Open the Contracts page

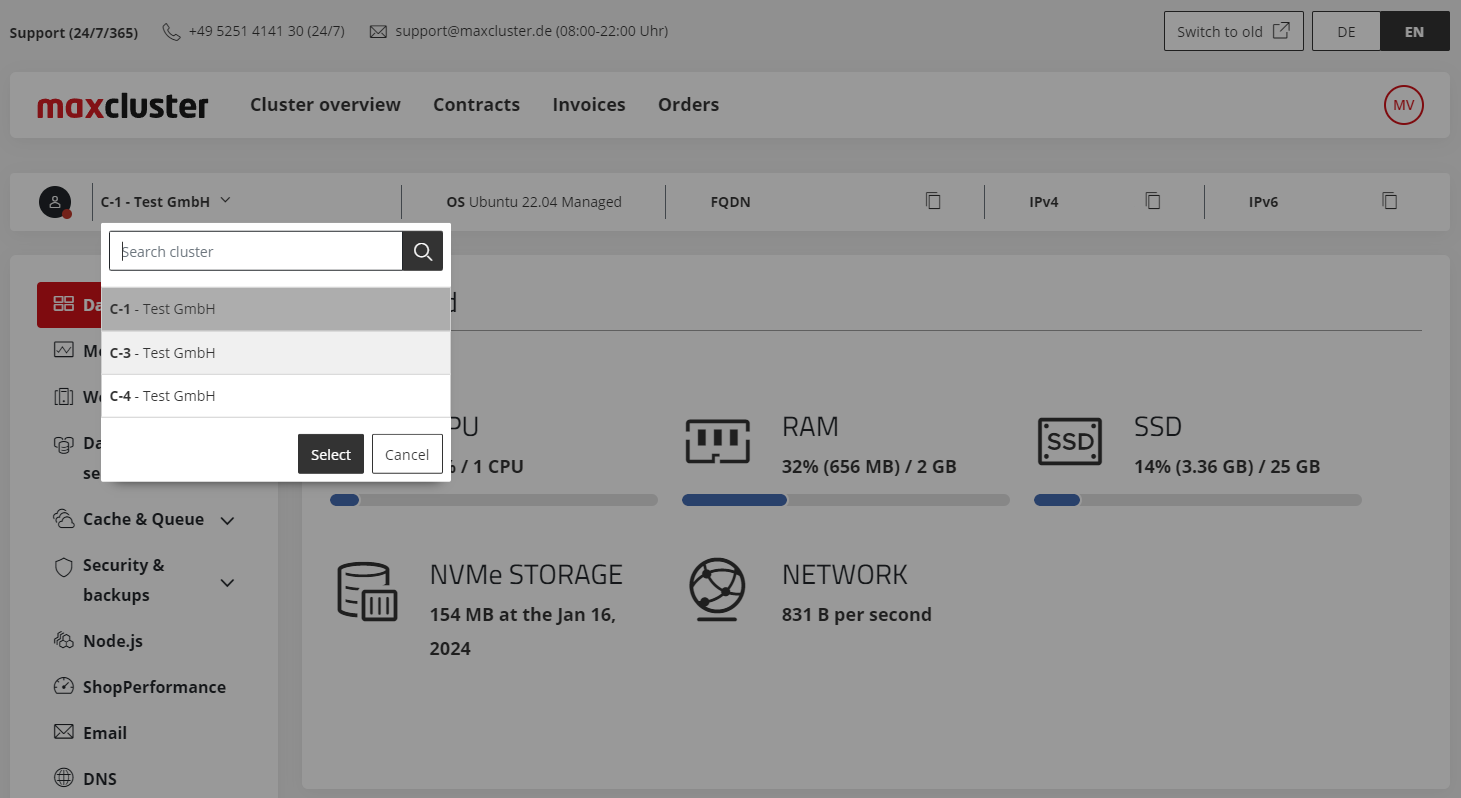point(476,105)
